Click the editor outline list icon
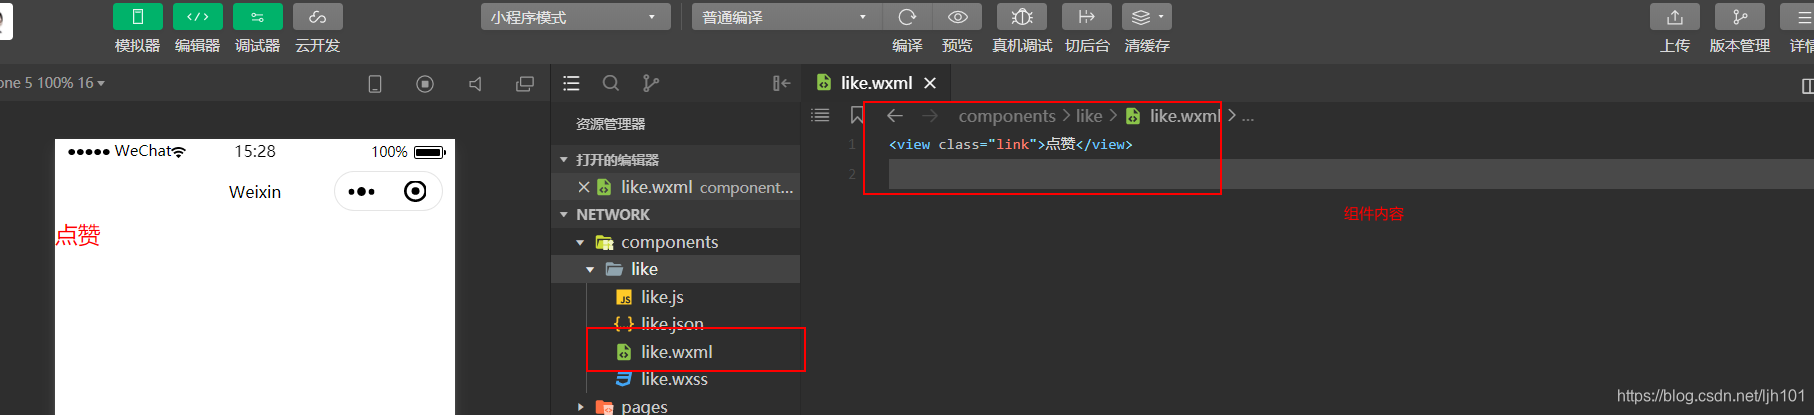Viewport: 1814px width, 415px height. 820,115
